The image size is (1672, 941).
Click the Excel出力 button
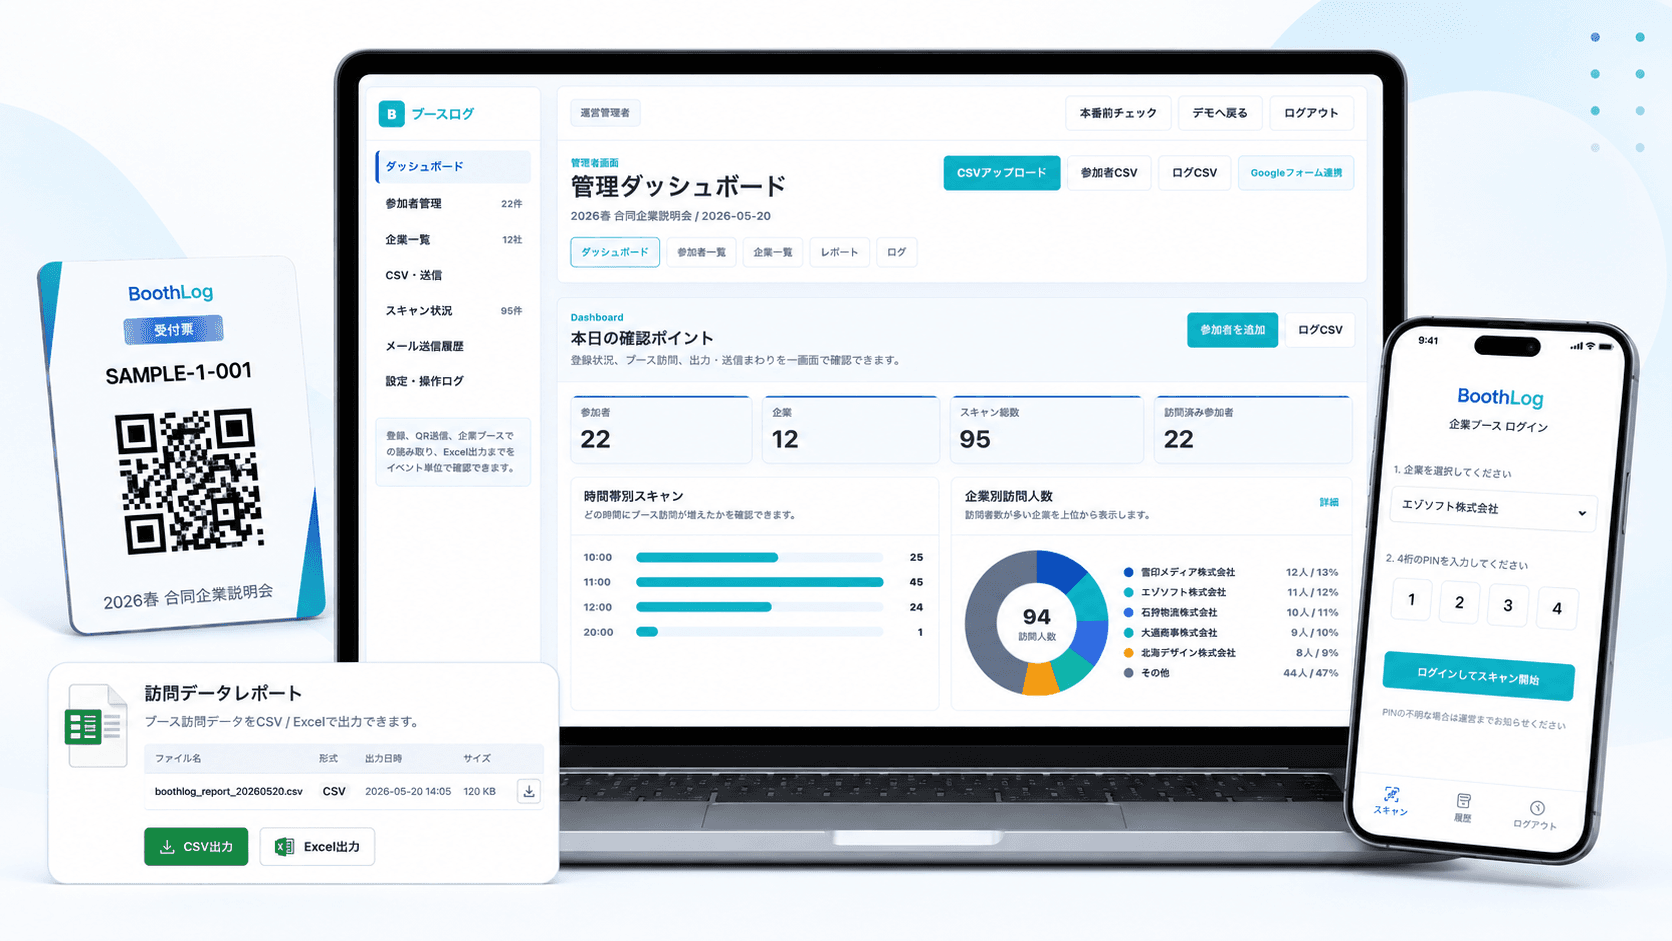click(317, 847)
